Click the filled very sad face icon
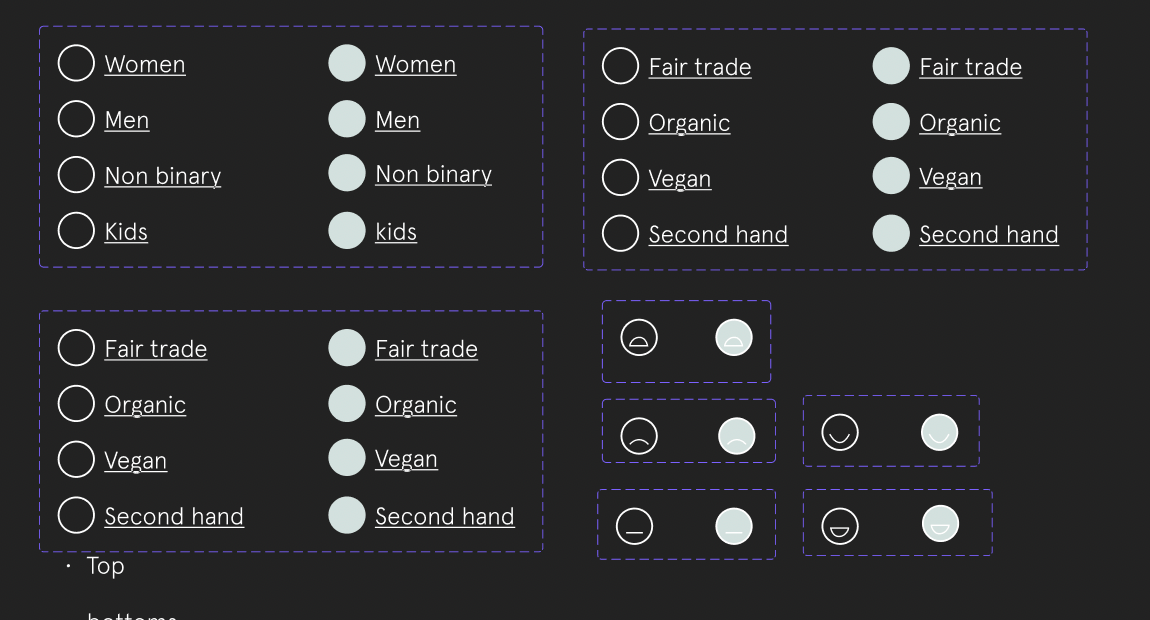This screenshot has width=1150, height=620. tap(734, 338)
